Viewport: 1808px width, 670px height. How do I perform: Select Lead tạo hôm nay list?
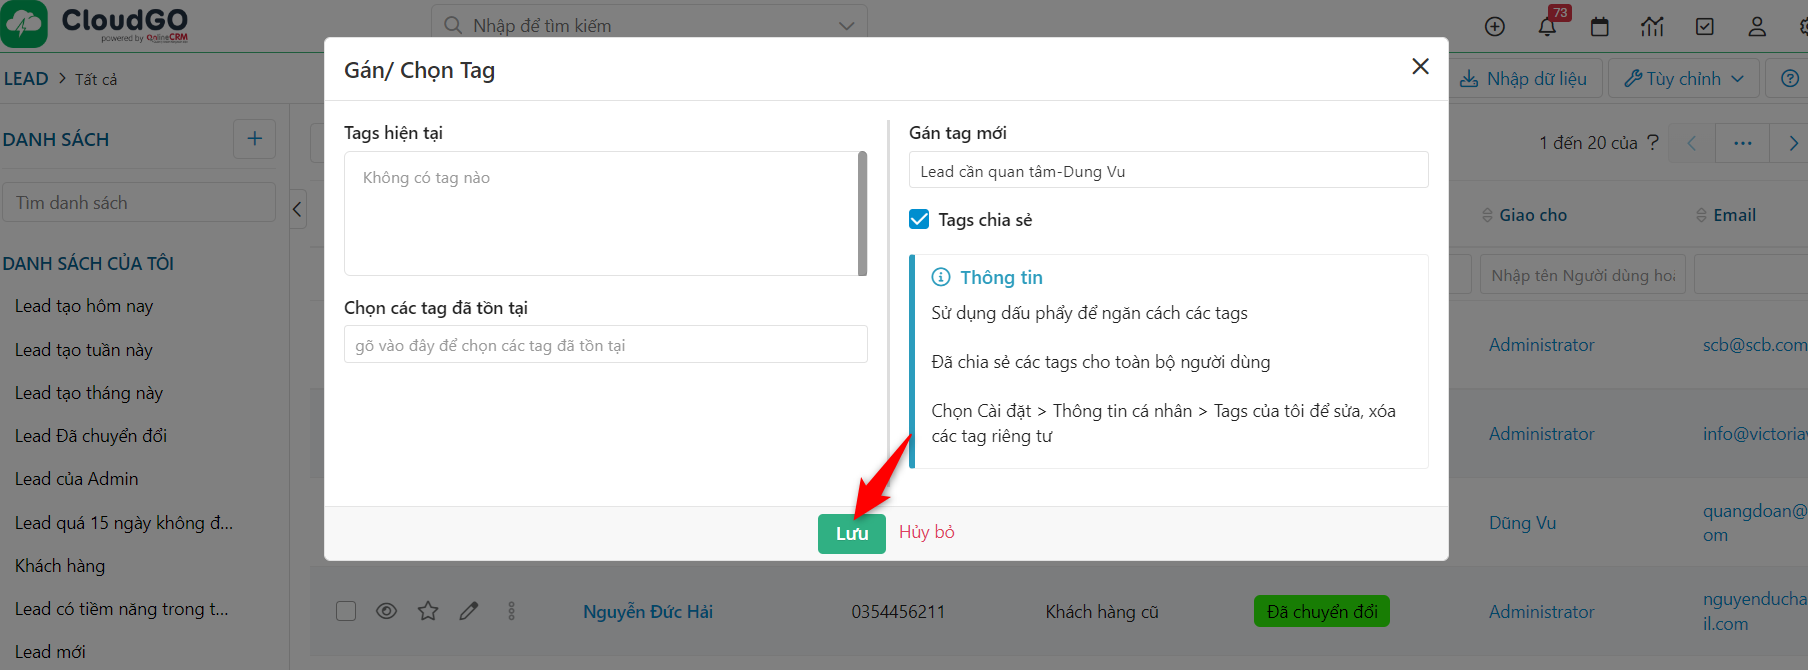point(84,306)
